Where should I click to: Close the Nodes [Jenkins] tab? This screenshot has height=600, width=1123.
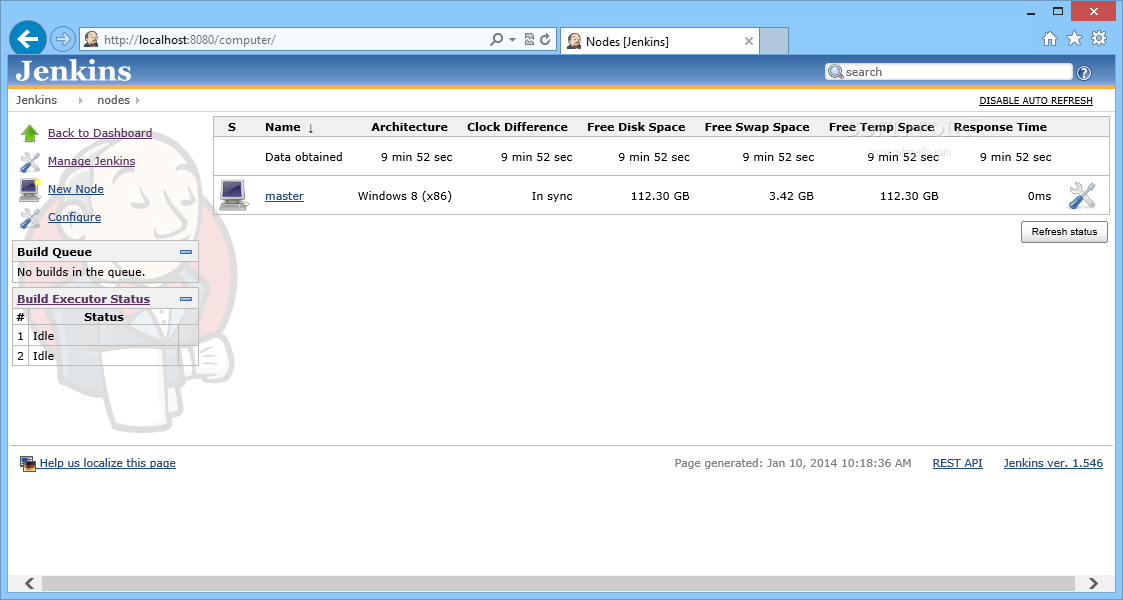click(x=748, y=41)
